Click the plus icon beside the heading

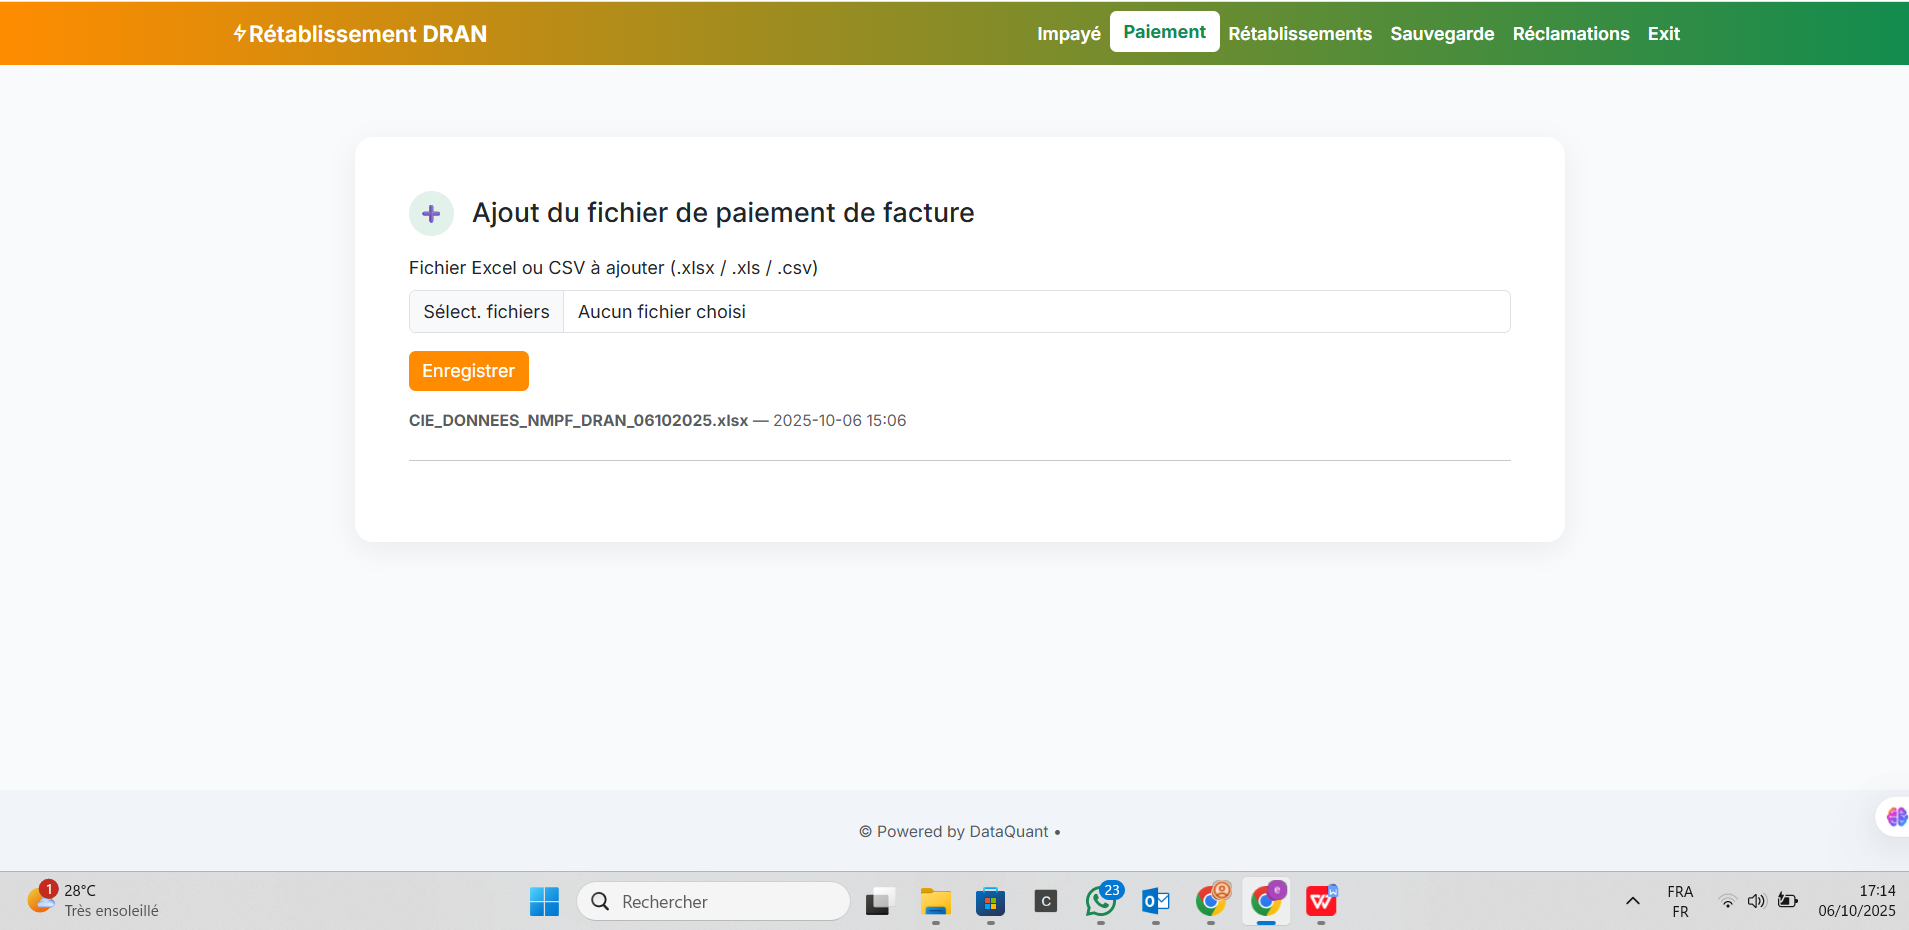click(431, 213)
